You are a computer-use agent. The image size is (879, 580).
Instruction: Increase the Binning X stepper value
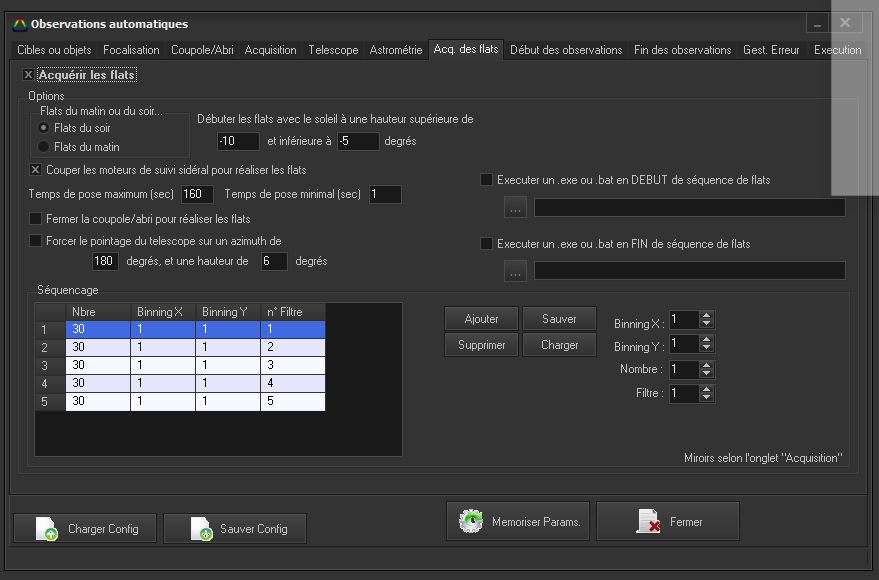[707, 315]
